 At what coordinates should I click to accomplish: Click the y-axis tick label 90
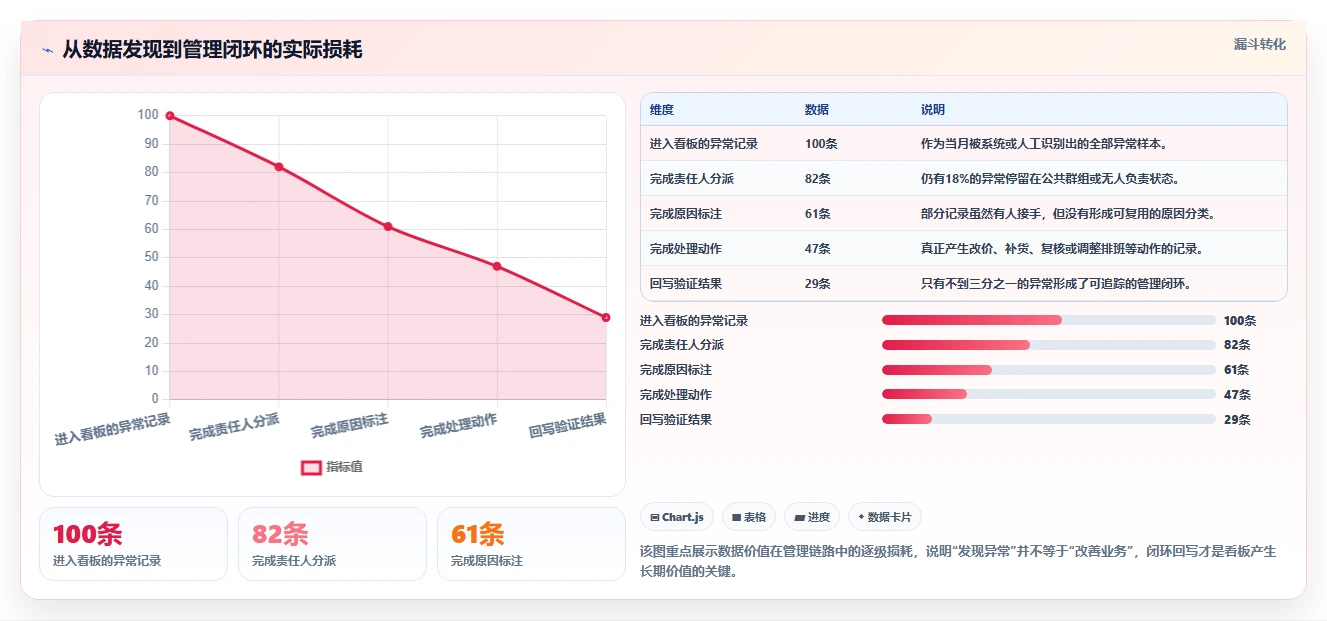(151, 144)
